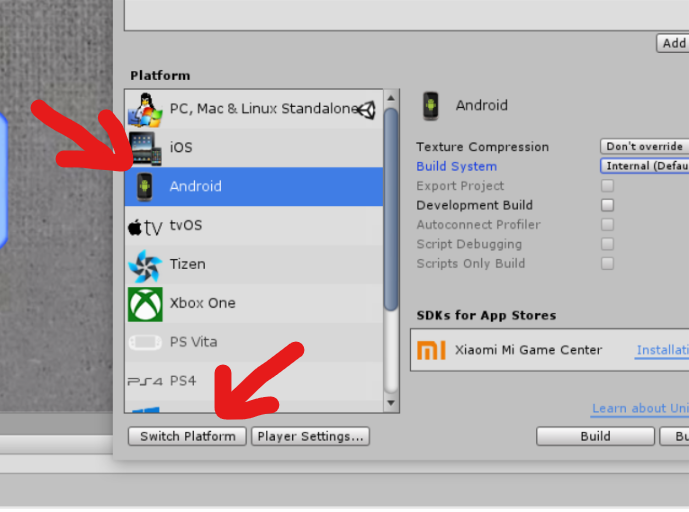Open the Texture Compression dropdown
This screenshot has height=512, width=689.
(x=644, y=146)
